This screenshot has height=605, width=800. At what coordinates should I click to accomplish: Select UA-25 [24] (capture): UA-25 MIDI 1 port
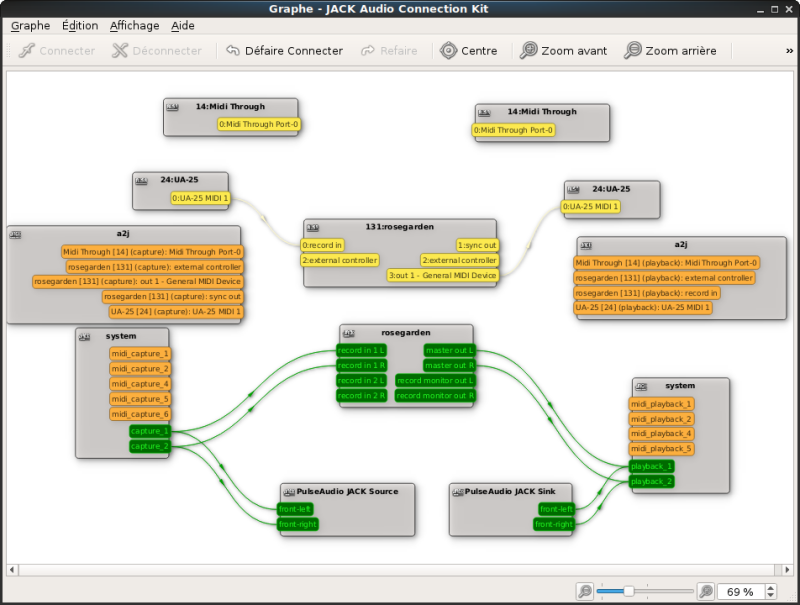click(x=176, y=312)
